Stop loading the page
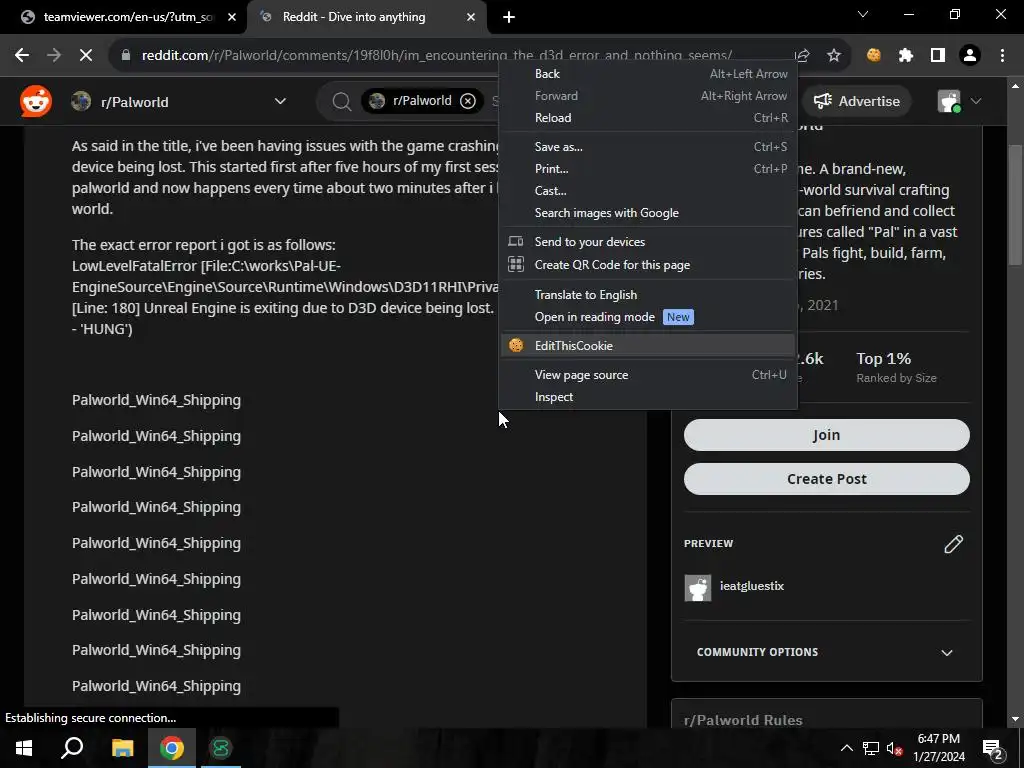The image size is (1024, 768). [86, 56]
